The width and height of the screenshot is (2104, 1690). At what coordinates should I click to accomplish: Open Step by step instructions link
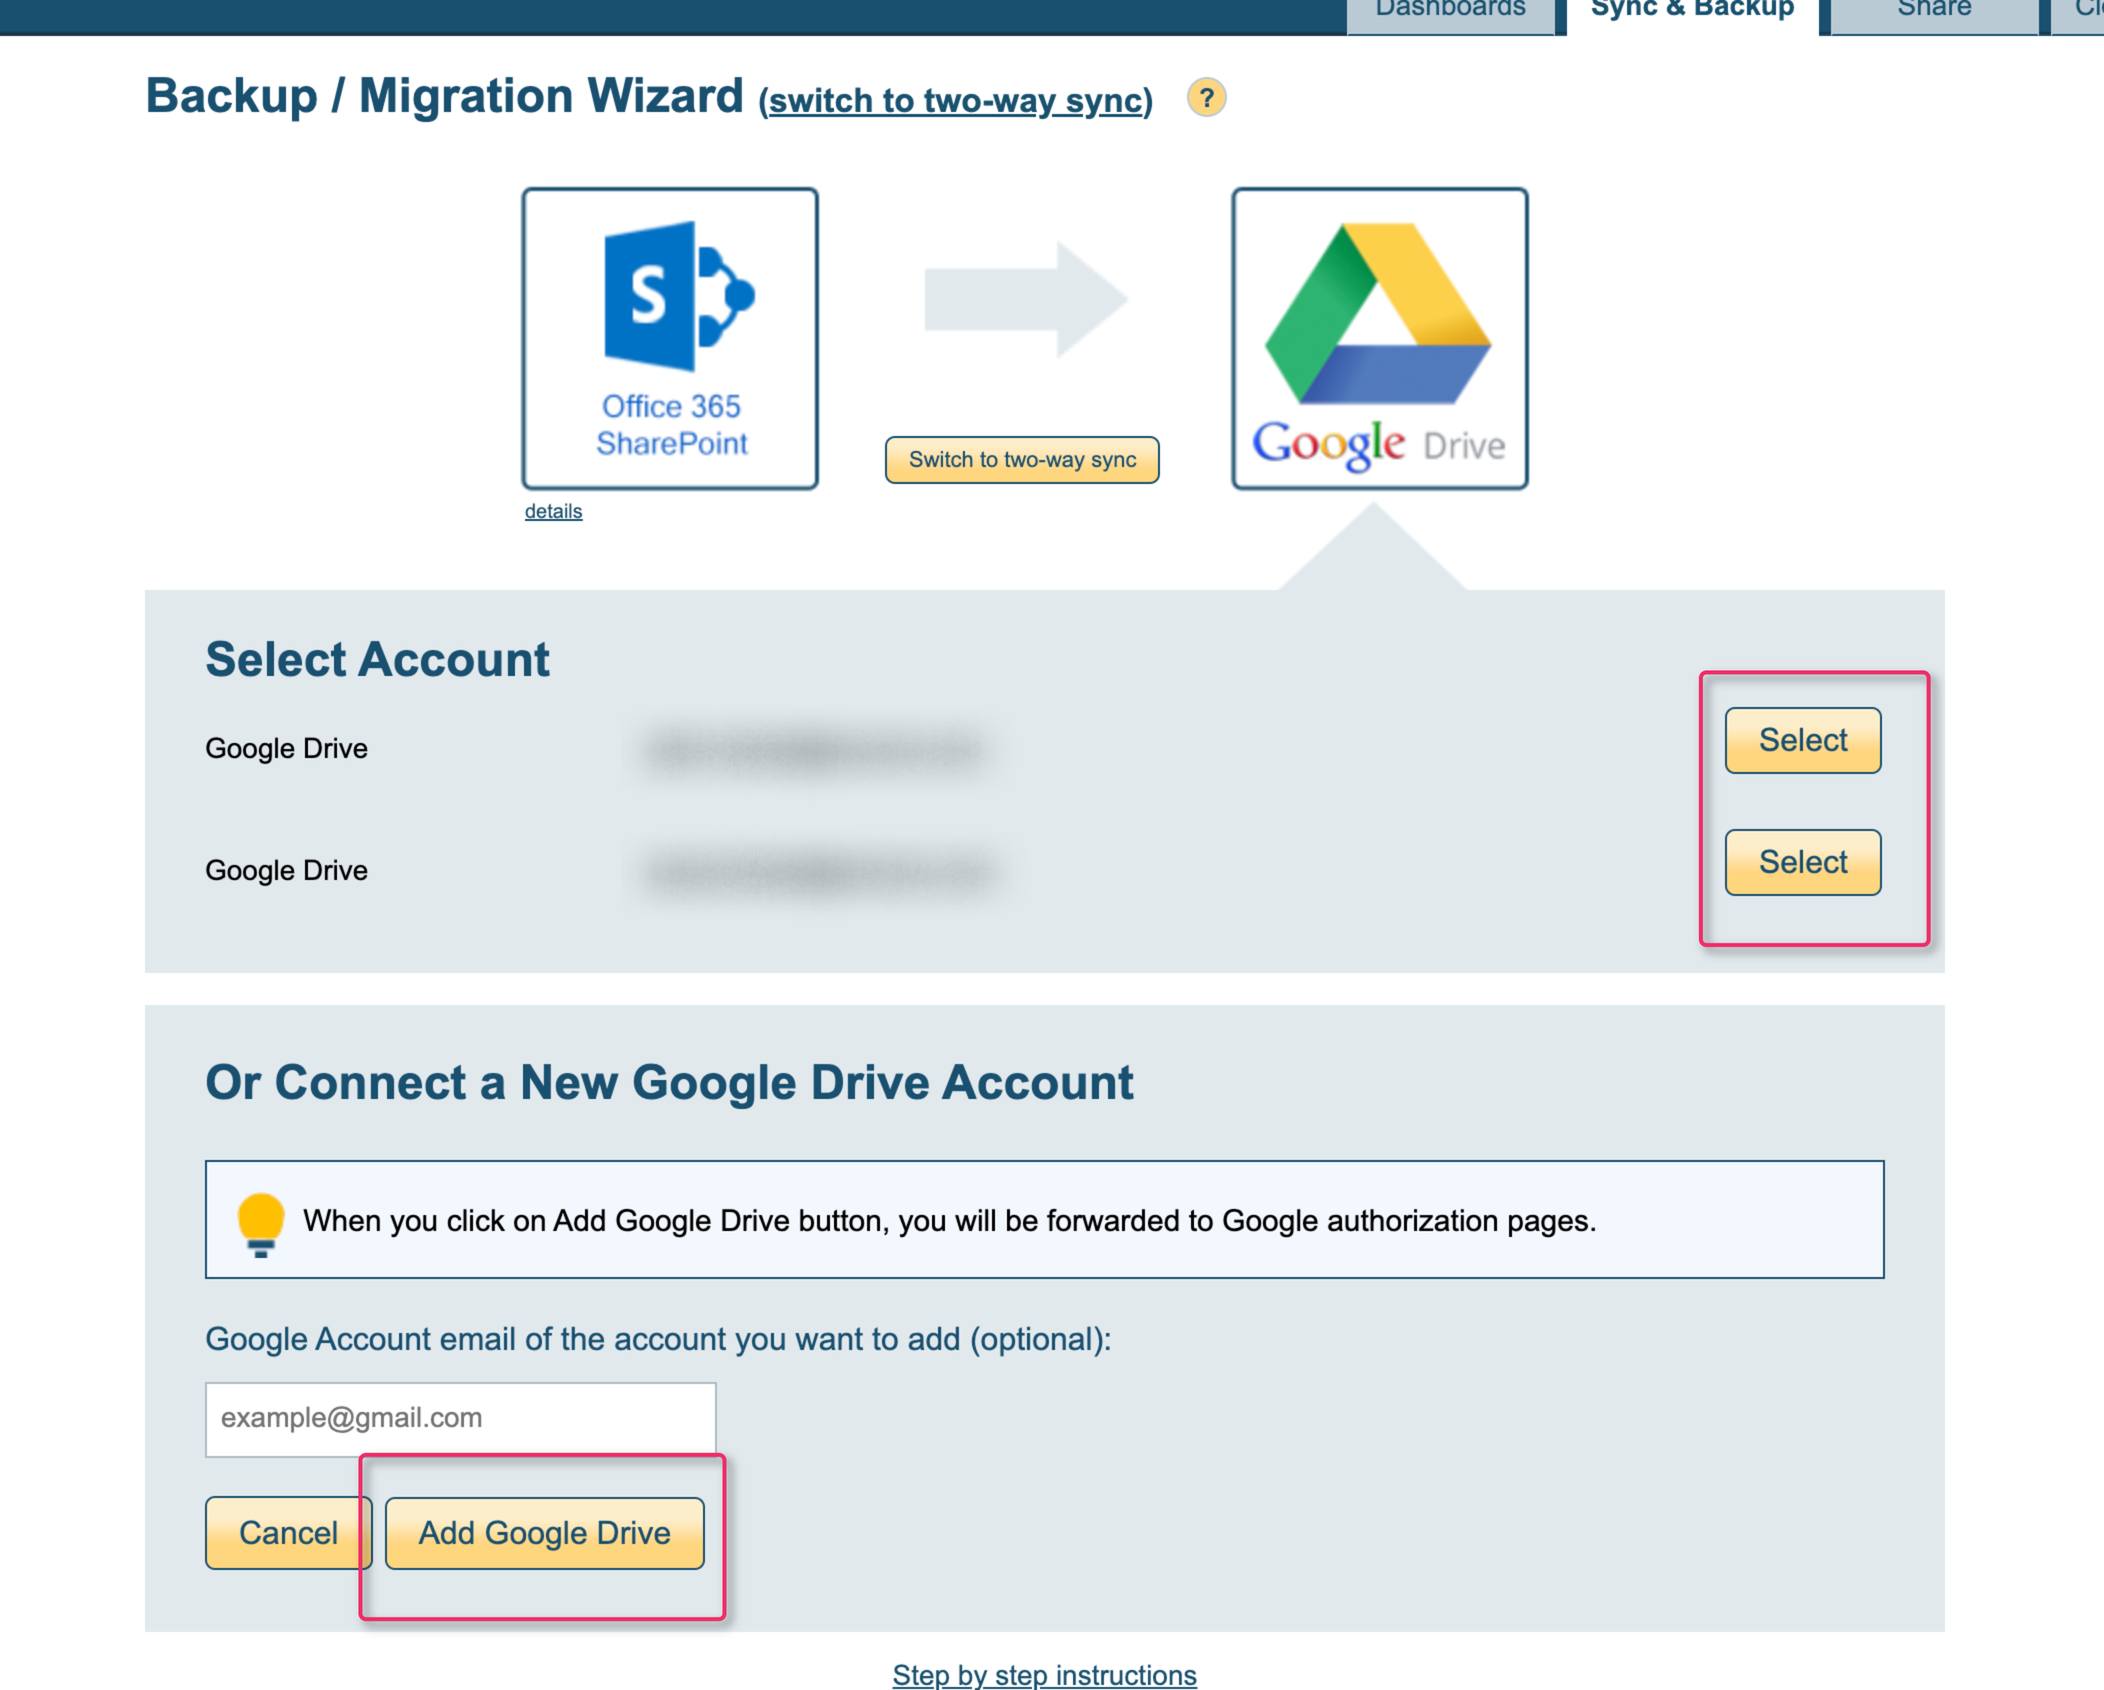[1044, 1675]
